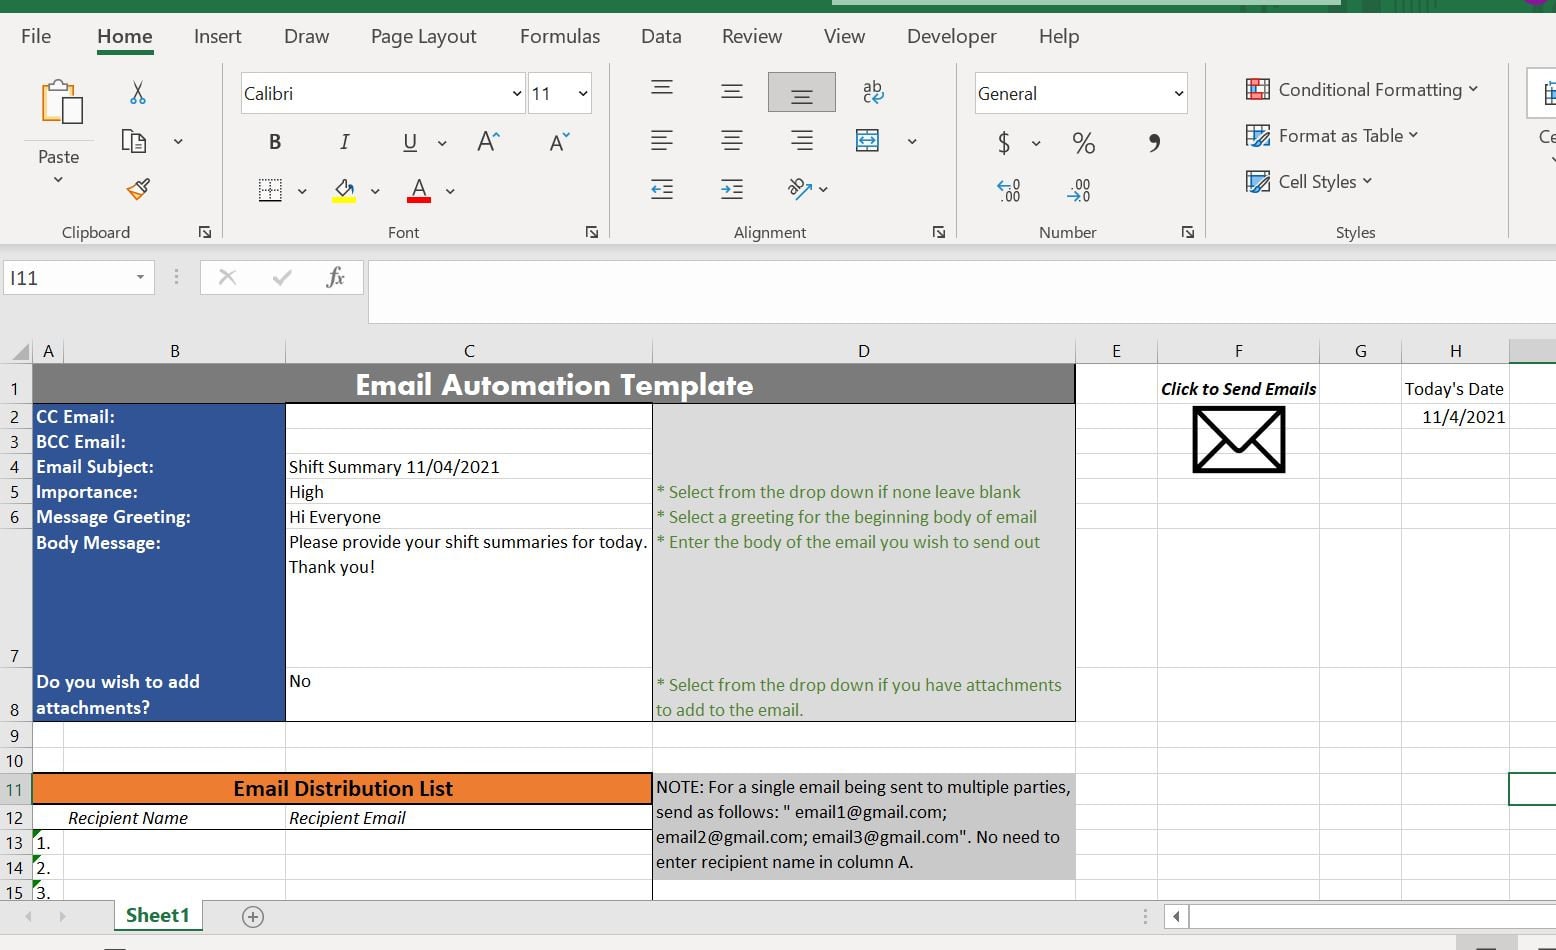Select the Merge & Center icon
The height and width of the screenshot is (950, 1556).
866,140
